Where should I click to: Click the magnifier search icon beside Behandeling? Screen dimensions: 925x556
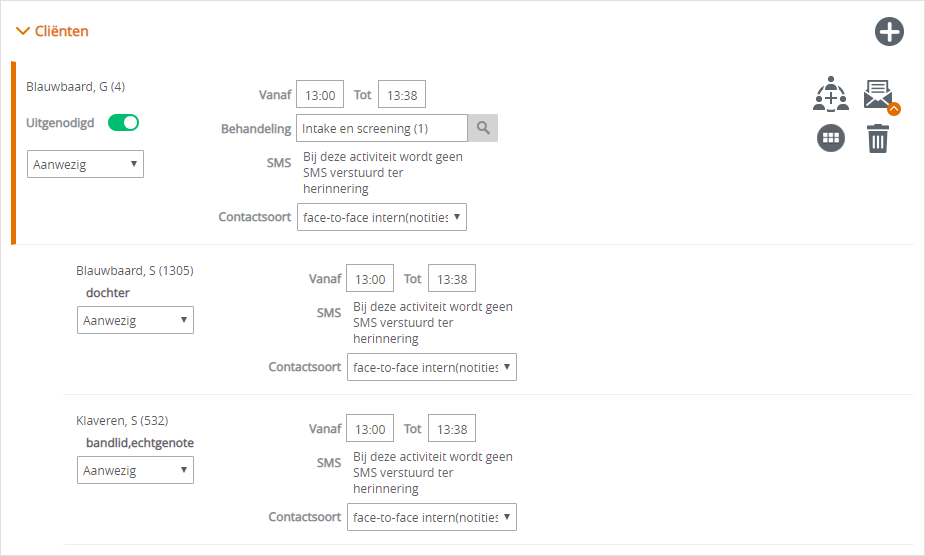point(483,128)
